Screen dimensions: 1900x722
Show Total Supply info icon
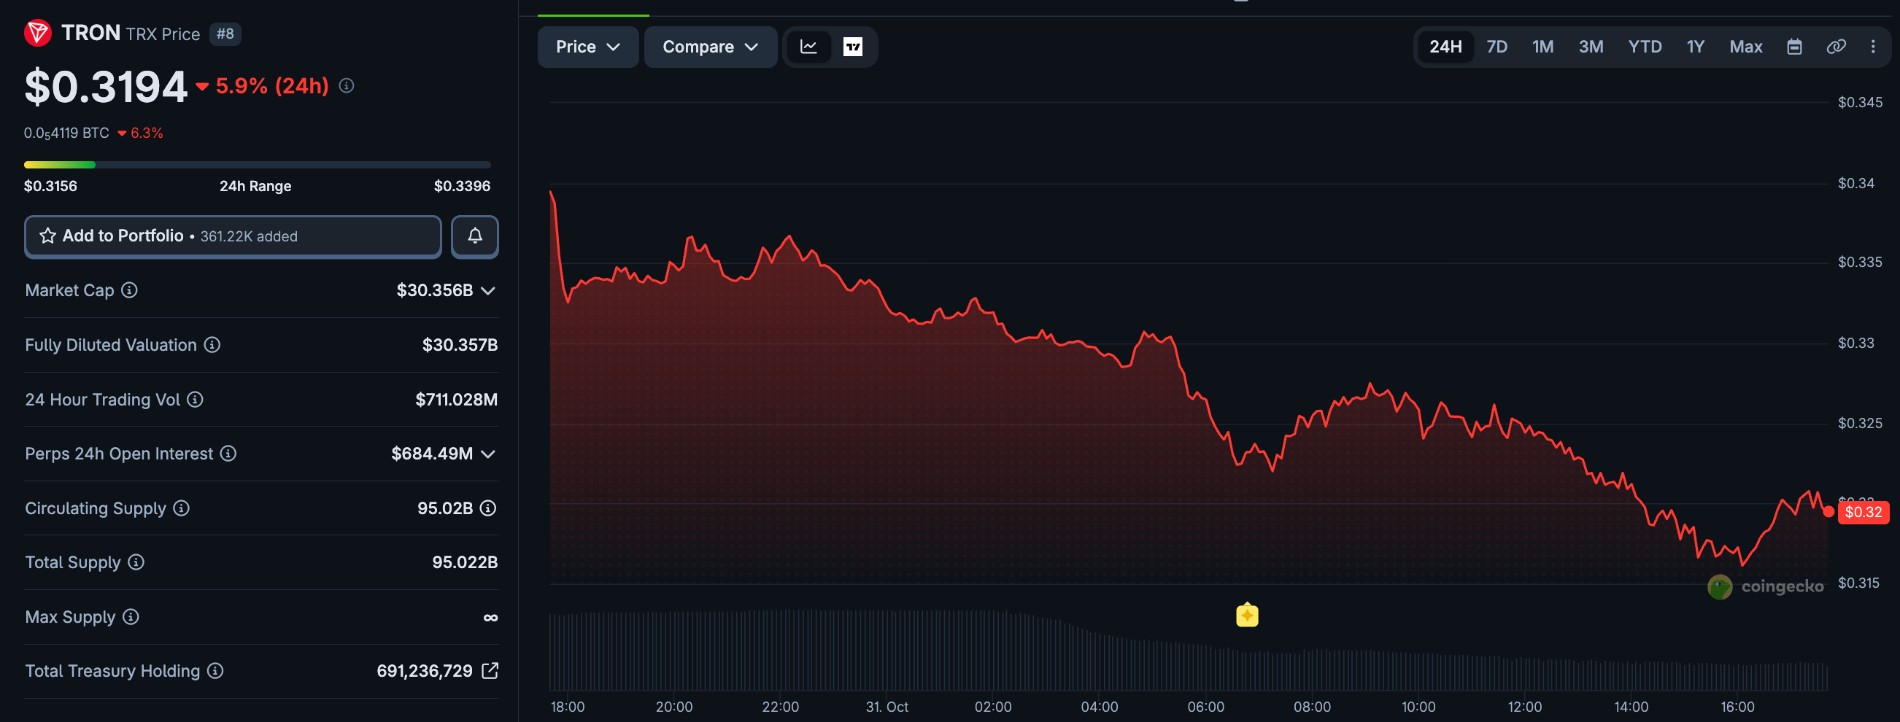click(136, 562)
